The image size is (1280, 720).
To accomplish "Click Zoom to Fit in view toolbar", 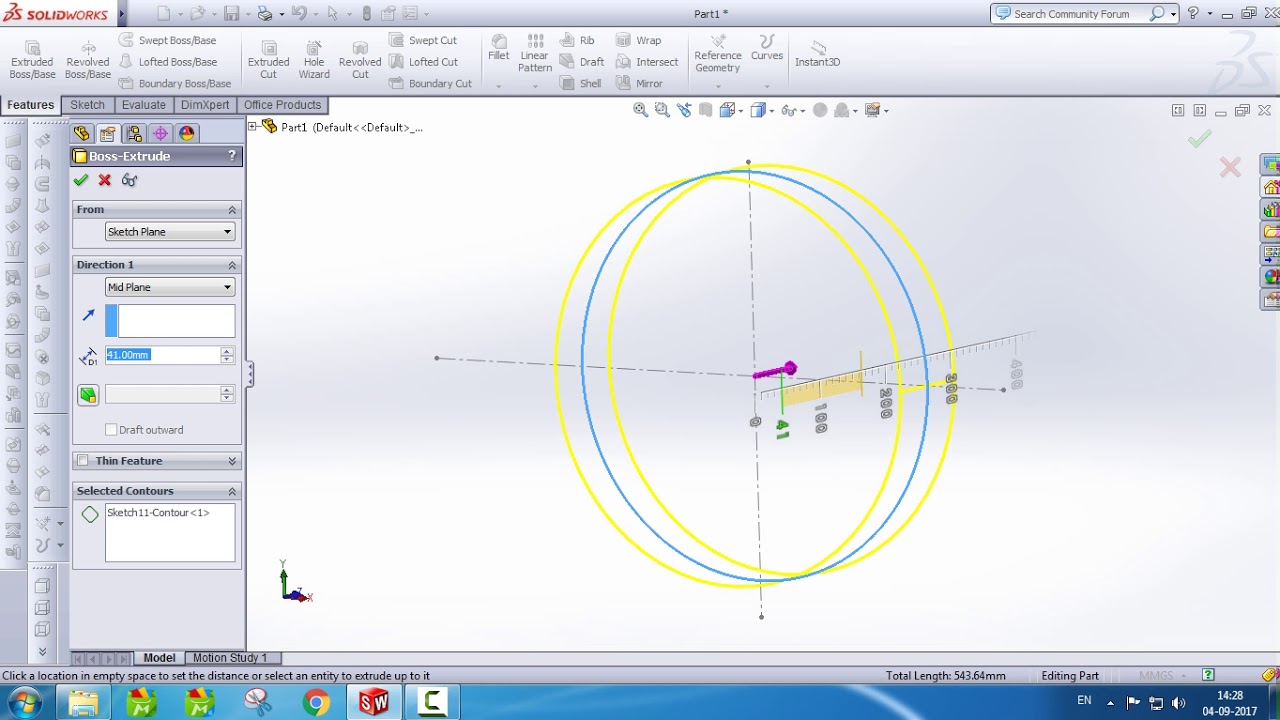I will (641, 110).
